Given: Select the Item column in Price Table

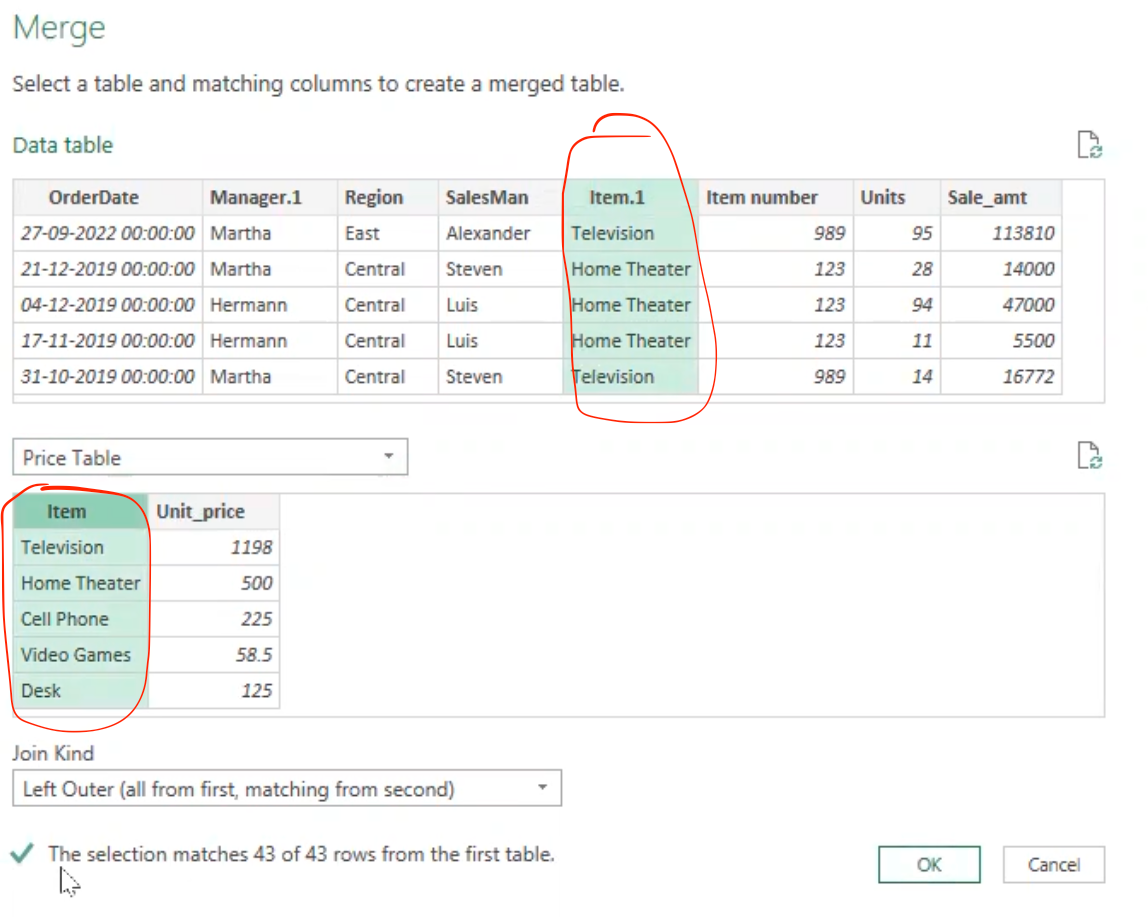Looking at the screenshot, I should (66, 511).
